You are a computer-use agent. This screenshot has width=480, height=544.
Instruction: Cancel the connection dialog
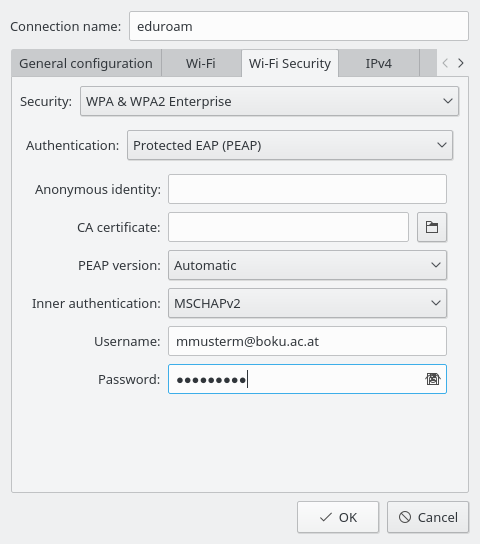(428, 517)
